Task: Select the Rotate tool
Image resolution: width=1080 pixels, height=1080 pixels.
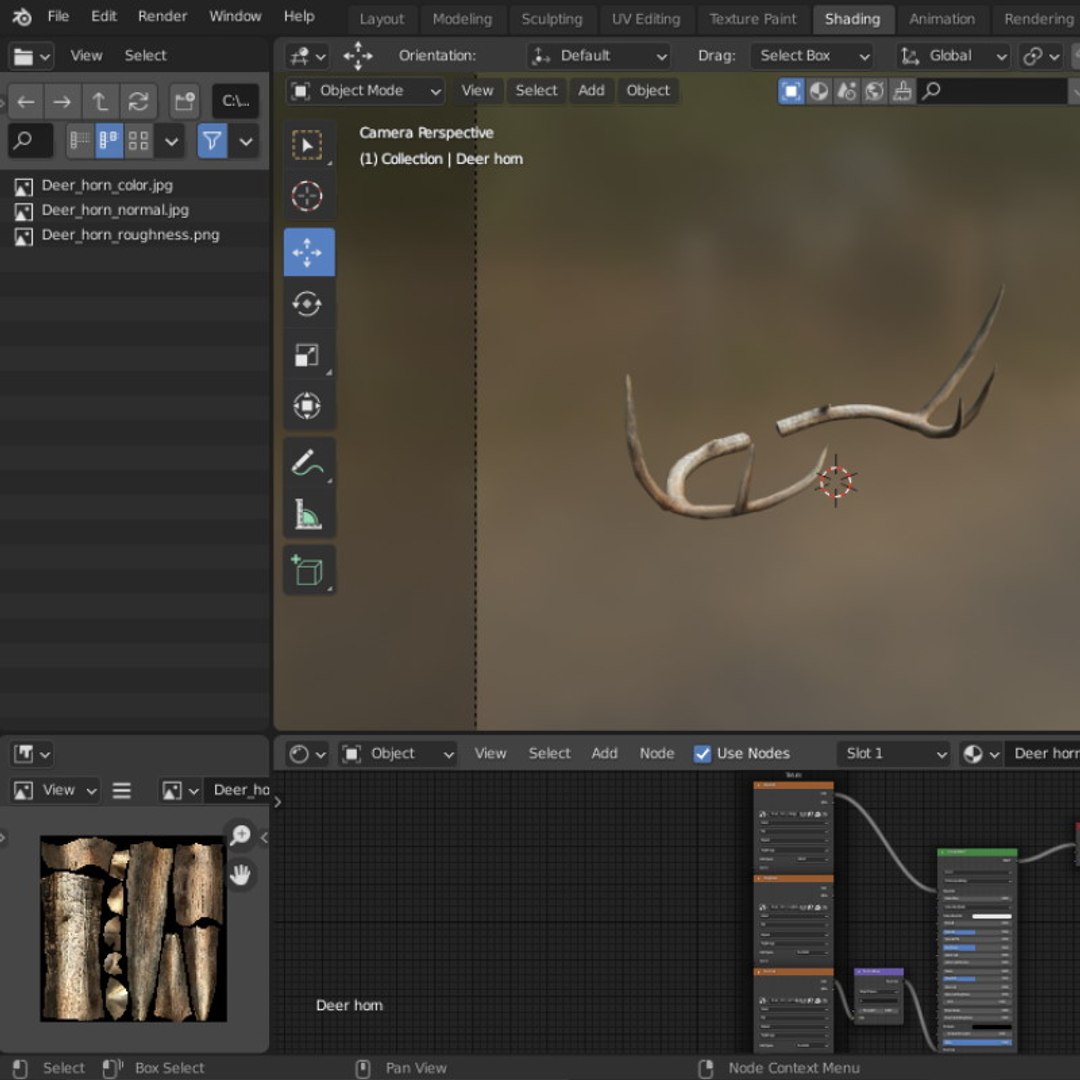Action: tap(307, 304)
